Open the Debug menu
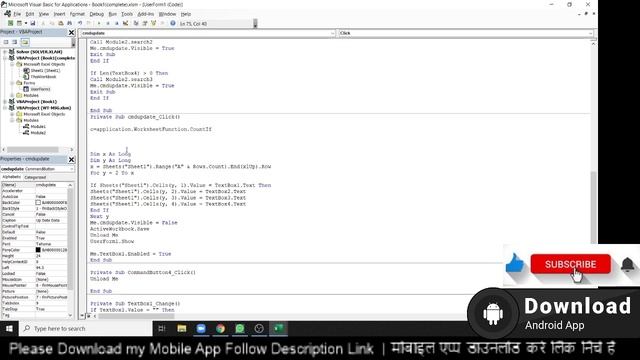Viewport: 640px width, 360px height. [97, 14]
